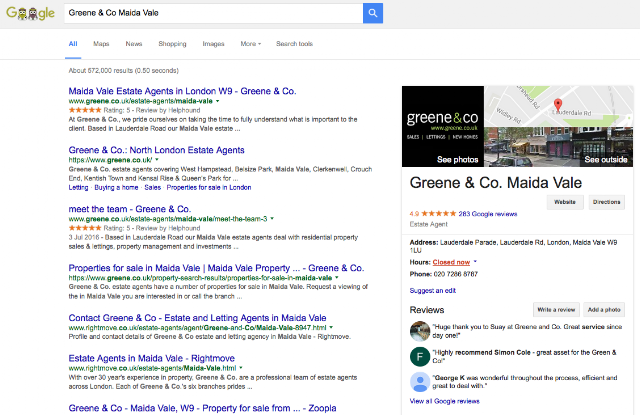Open the Lauderdale Rd map thumbnail
Image resolution: width=640 pixels, height=415 pixels.
559,106
